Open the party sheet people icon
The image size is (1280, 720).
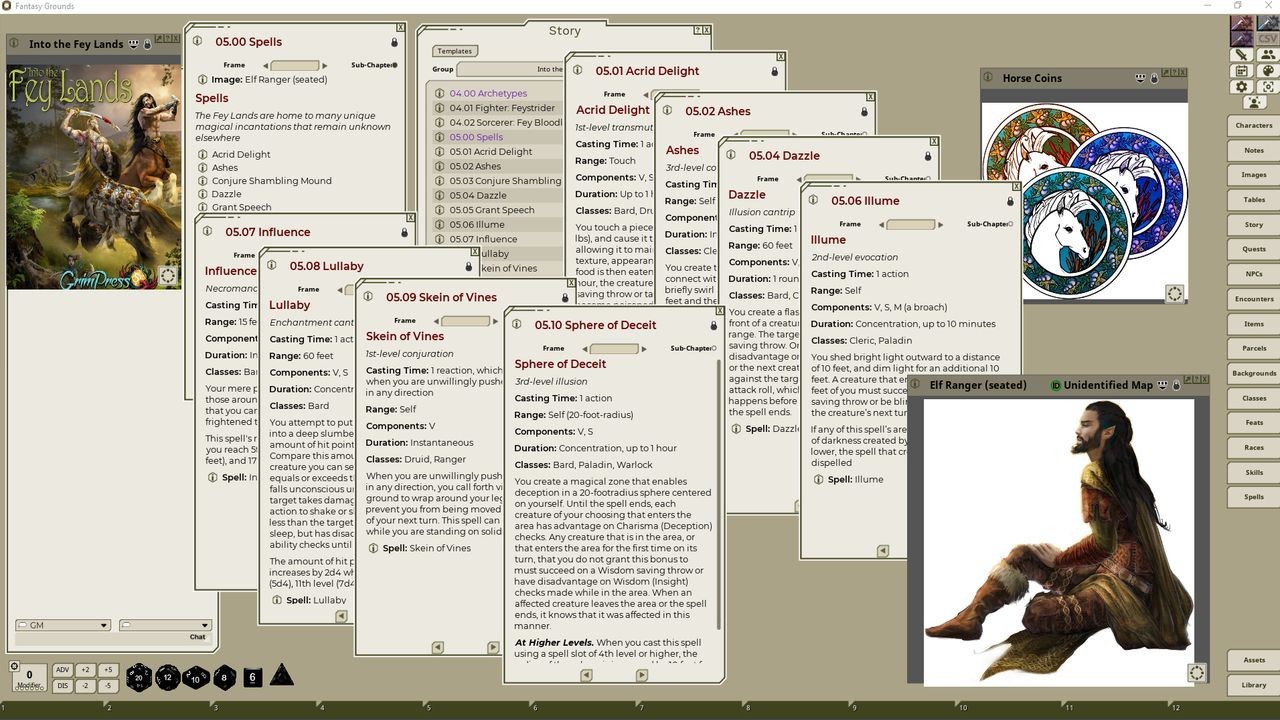tap(1268, 54)
